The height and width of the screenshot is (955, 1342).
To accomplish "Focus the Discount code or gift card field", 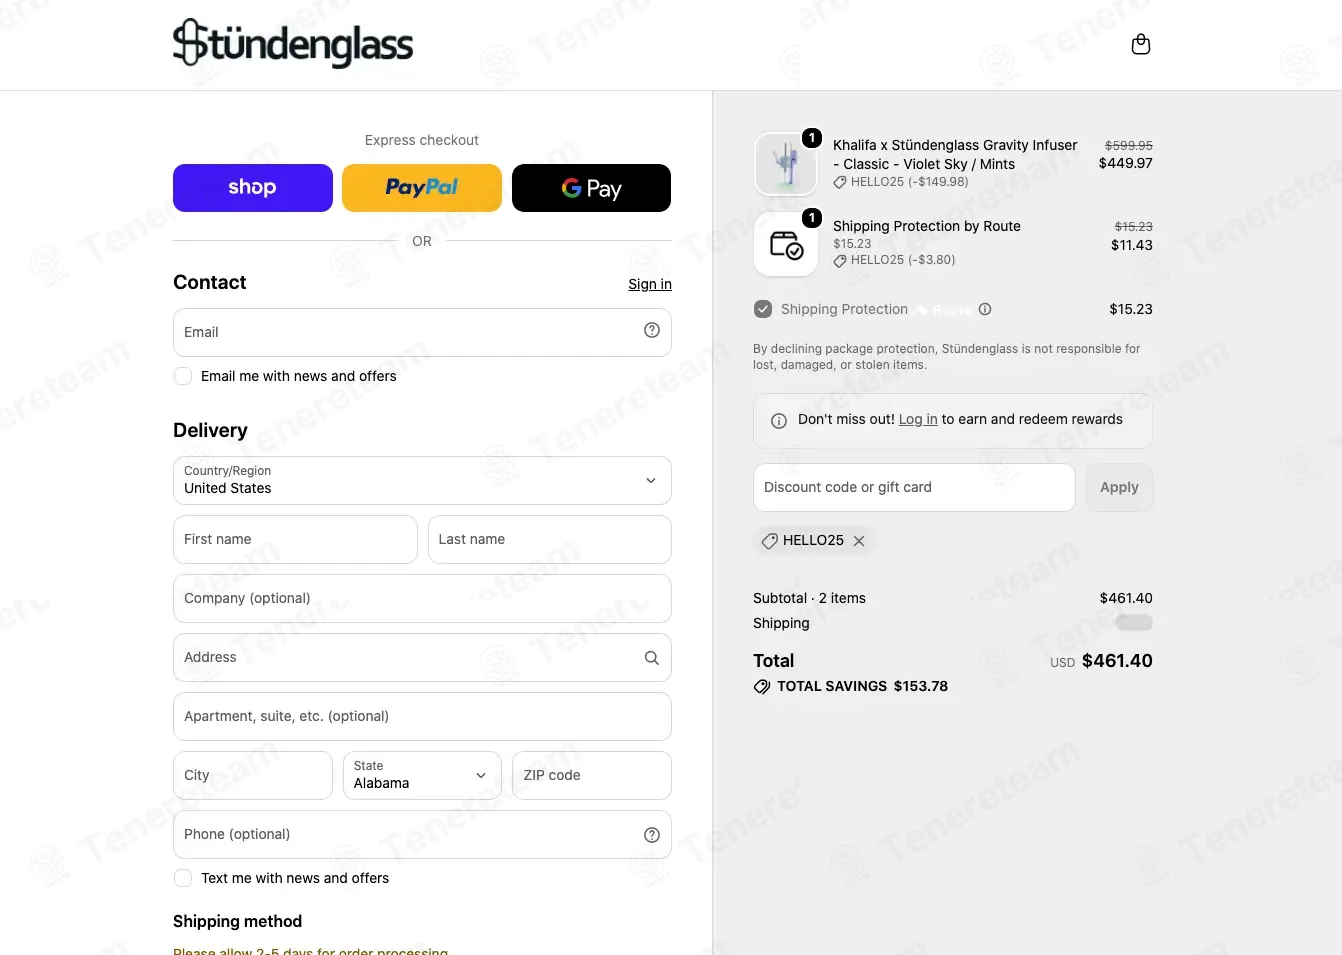I will 914,487.
